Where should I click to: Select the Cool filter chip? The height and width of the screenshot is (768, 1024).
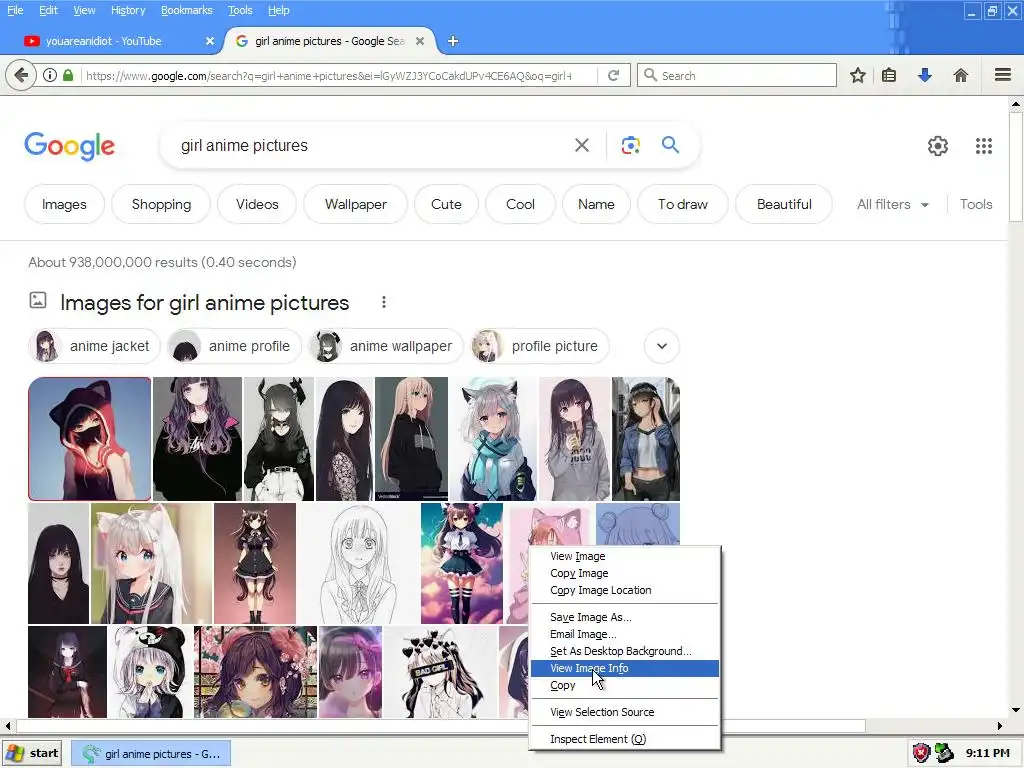520,204
